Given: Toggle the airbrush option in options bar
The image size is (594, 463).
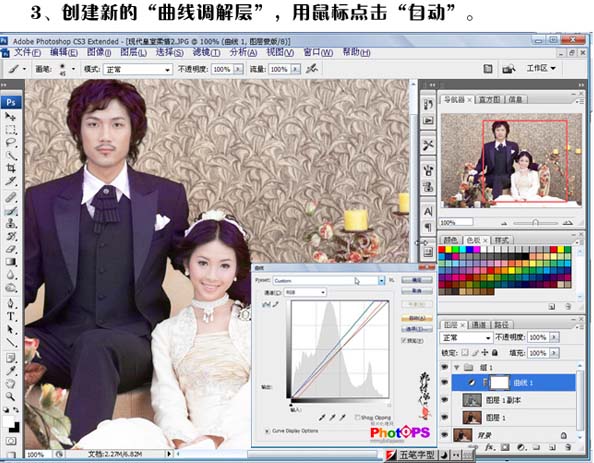Looking at the screenshot, I should [312, 69].
